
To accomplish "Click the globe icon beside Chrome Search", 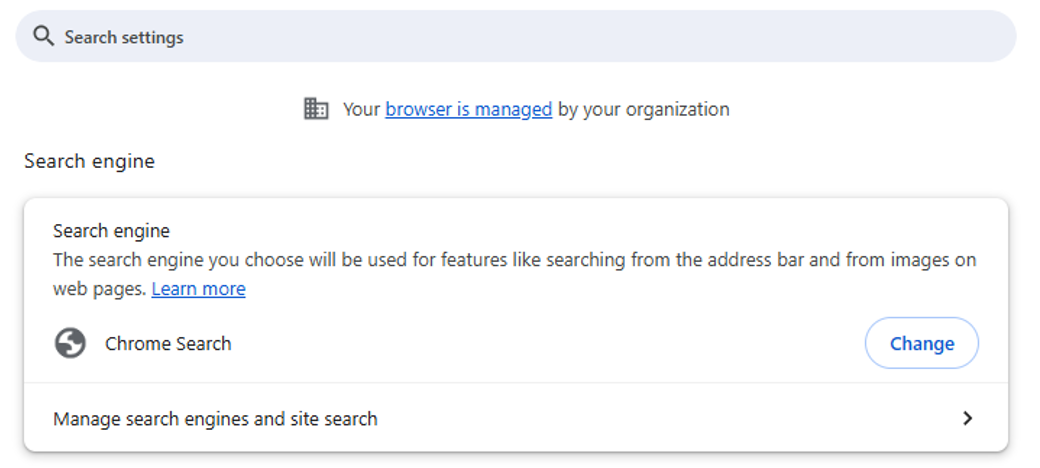I will [x=70, y=344].
